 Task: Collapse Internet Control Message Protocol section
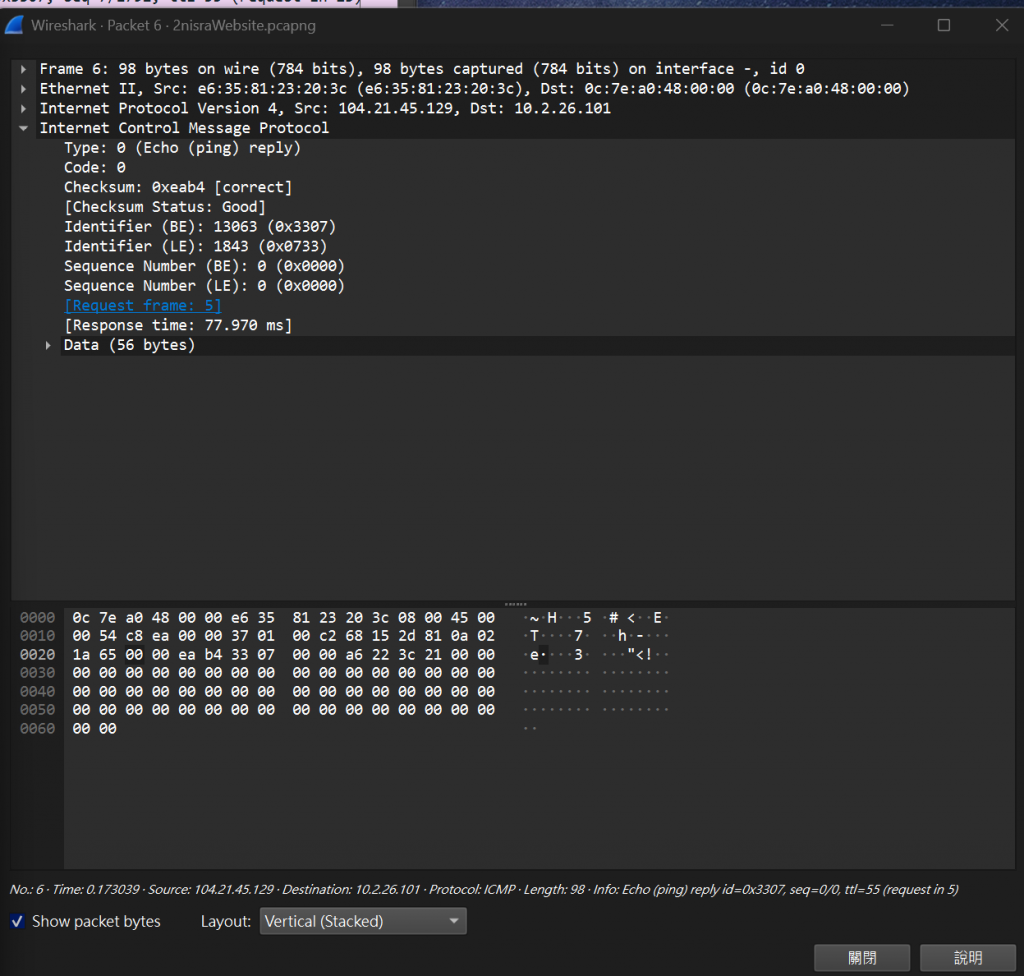pyautogui.click(x=24, y=128)
